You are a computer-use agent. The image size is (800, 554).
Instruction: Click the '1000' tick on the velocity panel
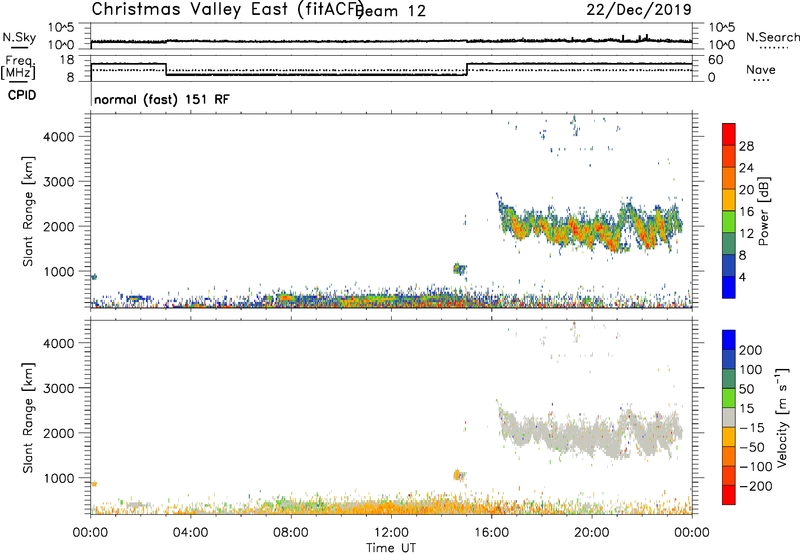click(x=58, y=478)
